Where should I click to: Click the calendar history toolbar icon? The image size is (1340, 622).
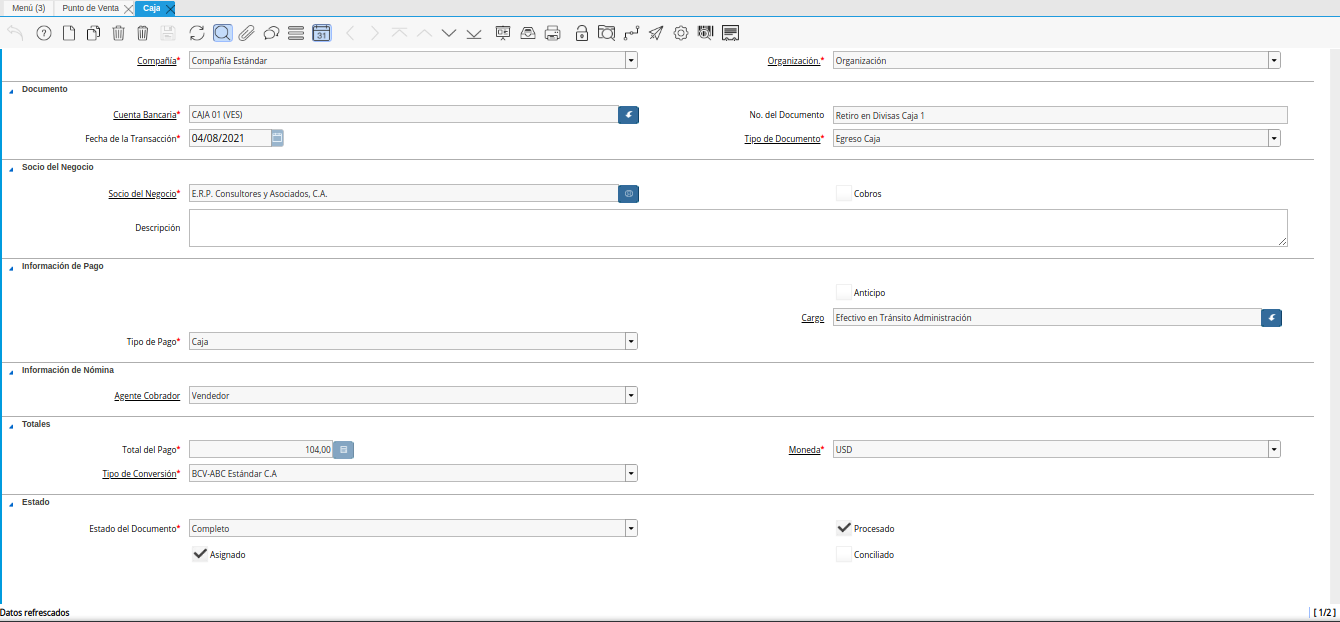point(321,33)
